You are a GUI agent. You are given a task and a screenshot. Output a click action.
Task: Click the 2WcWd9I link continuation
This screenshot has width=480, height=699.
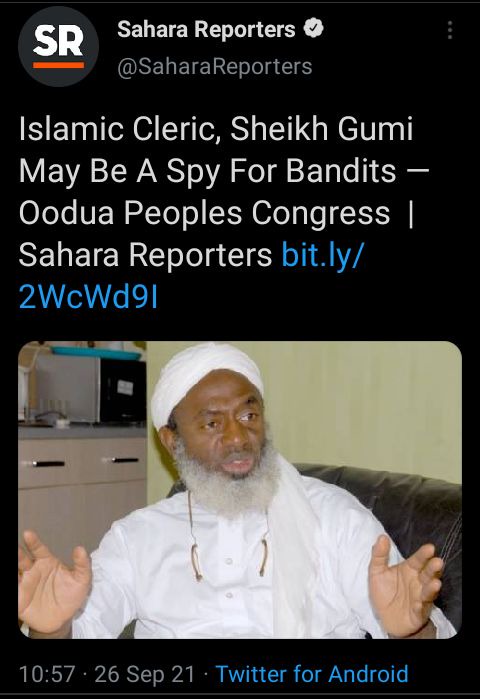[88, 297]
